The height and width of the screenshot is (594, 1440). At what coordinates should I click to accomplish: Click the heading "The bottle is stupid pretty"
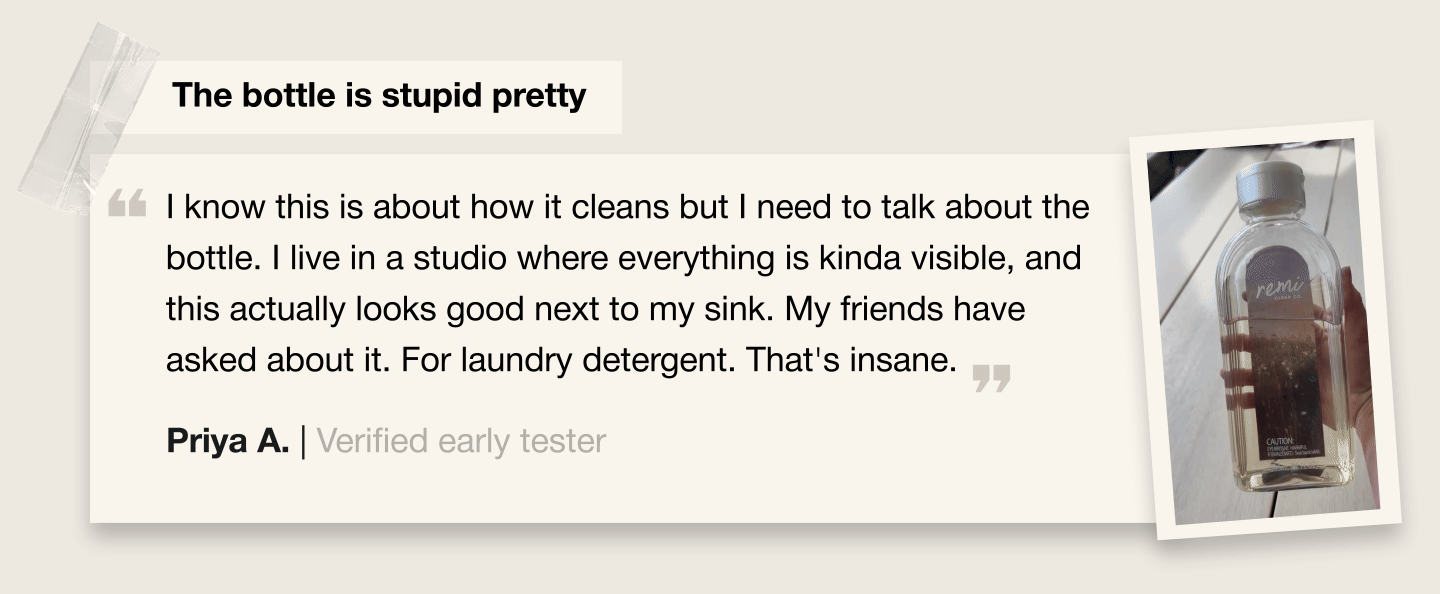coord(379,96)
